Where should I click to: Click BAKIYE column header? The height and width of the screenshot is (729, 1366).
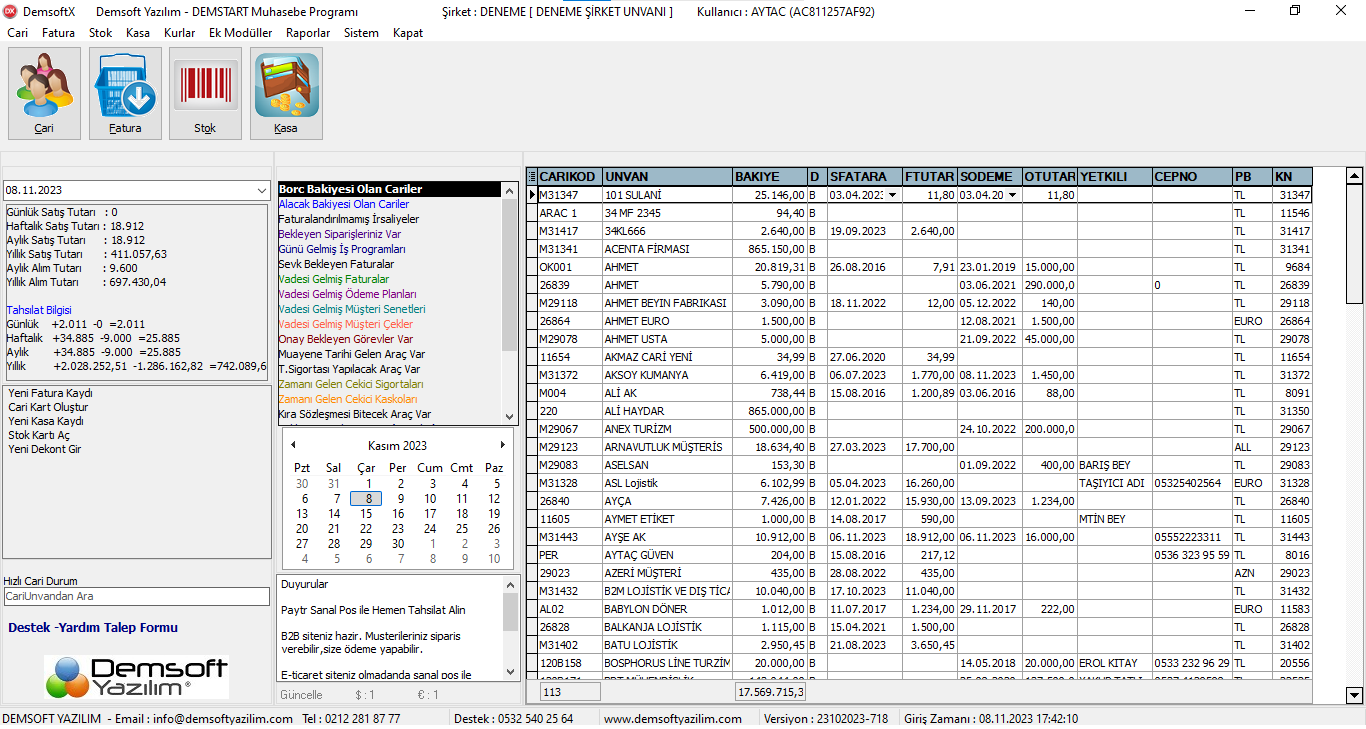coord(770,177)
